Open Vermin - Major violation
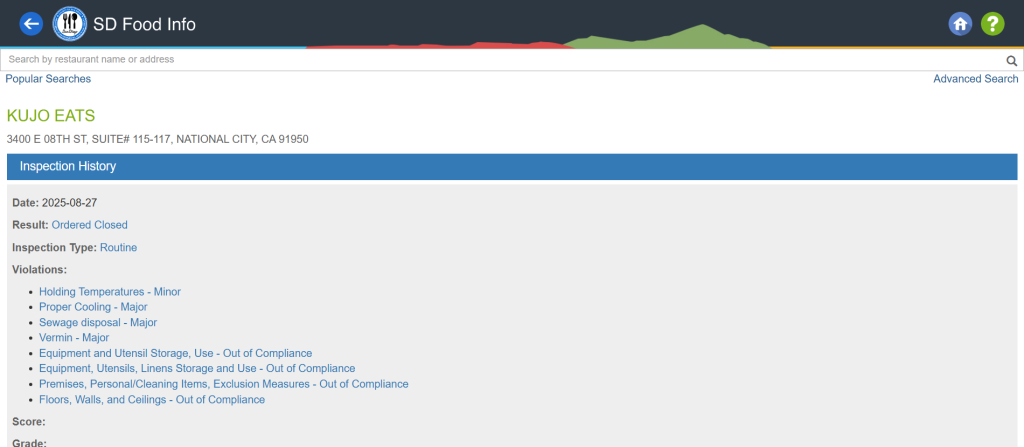This screenshot has height=447, width=1024. coord(74,338)
